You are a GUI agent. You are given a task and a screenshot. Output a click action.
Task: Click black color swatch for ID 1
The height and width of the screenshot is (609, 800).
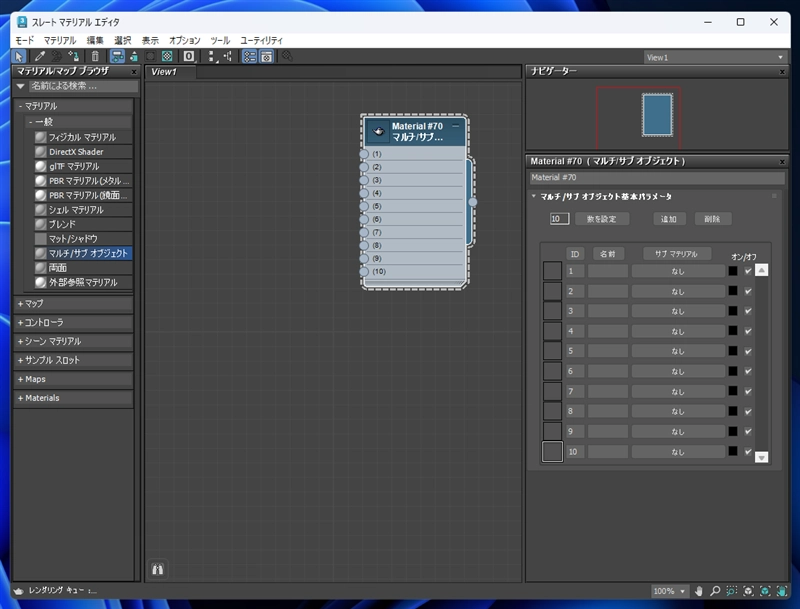tap(733, 271)
